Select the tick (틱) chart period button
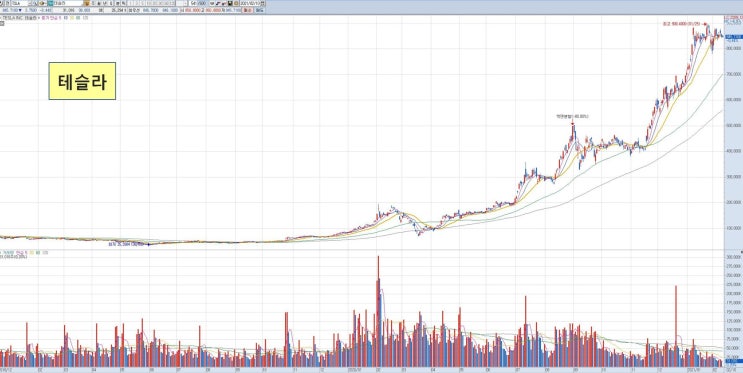The height and width of the screenshot is (373, 743). point(124,3)
